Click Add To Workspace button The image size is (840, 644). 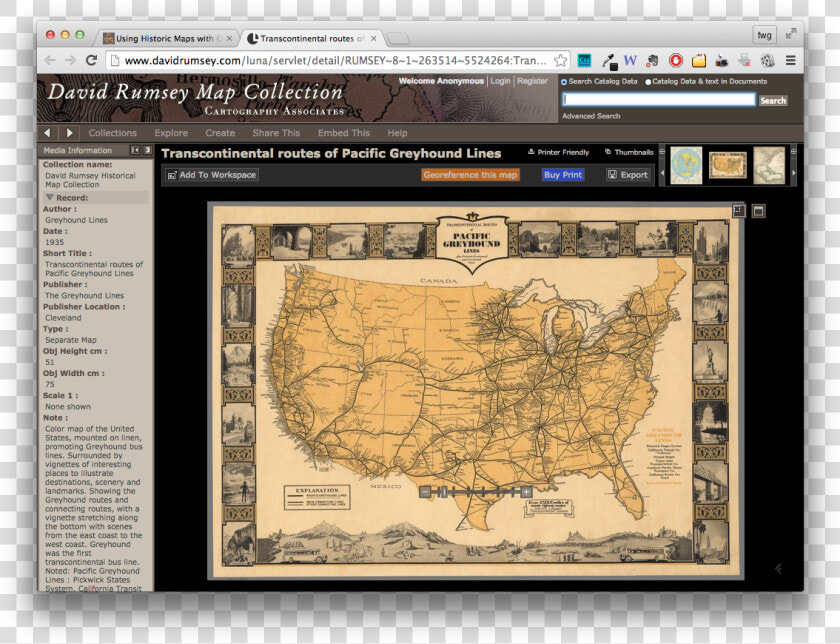tap(212, 175)
